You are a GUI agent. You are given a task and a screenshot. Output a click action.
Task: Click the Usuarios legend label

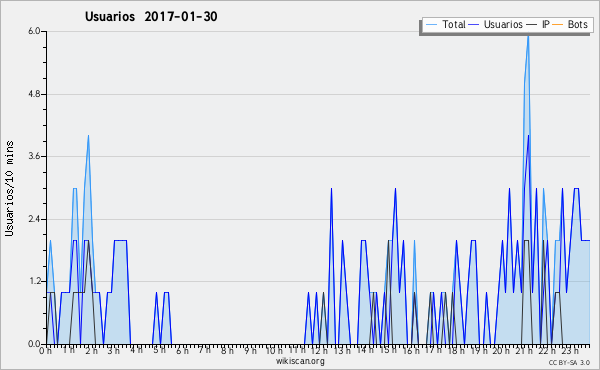(x=503, y=24)
